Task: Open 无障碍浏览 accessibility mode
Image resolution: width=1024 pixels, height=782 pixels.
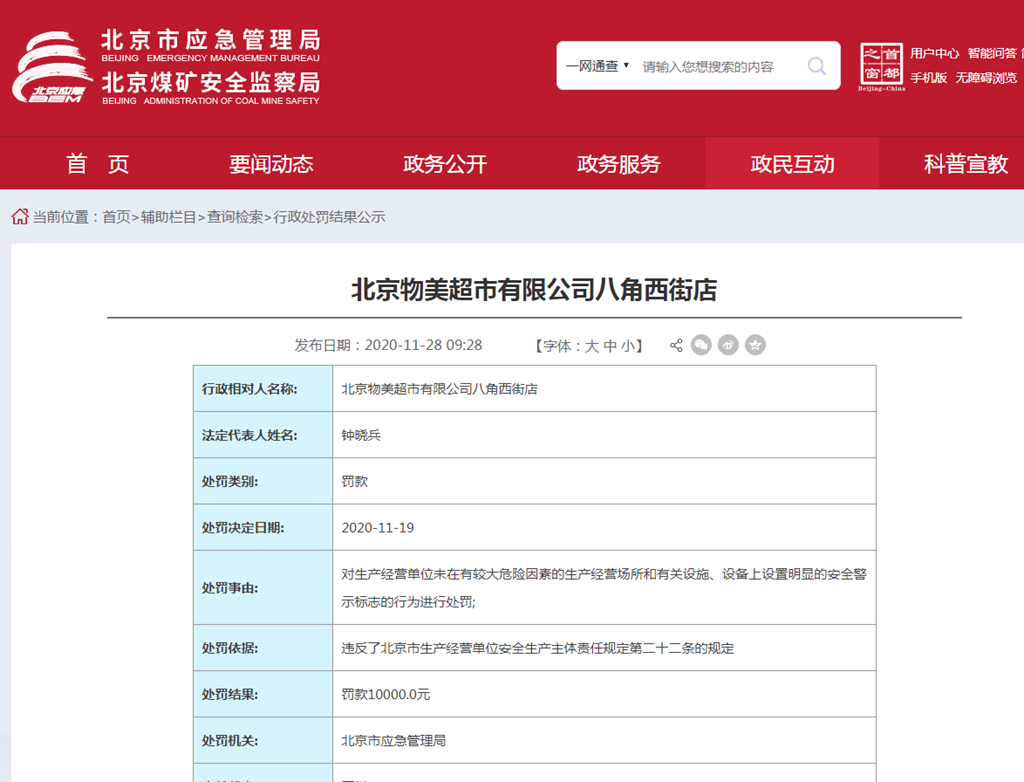Action: click(x=986, y=78)
